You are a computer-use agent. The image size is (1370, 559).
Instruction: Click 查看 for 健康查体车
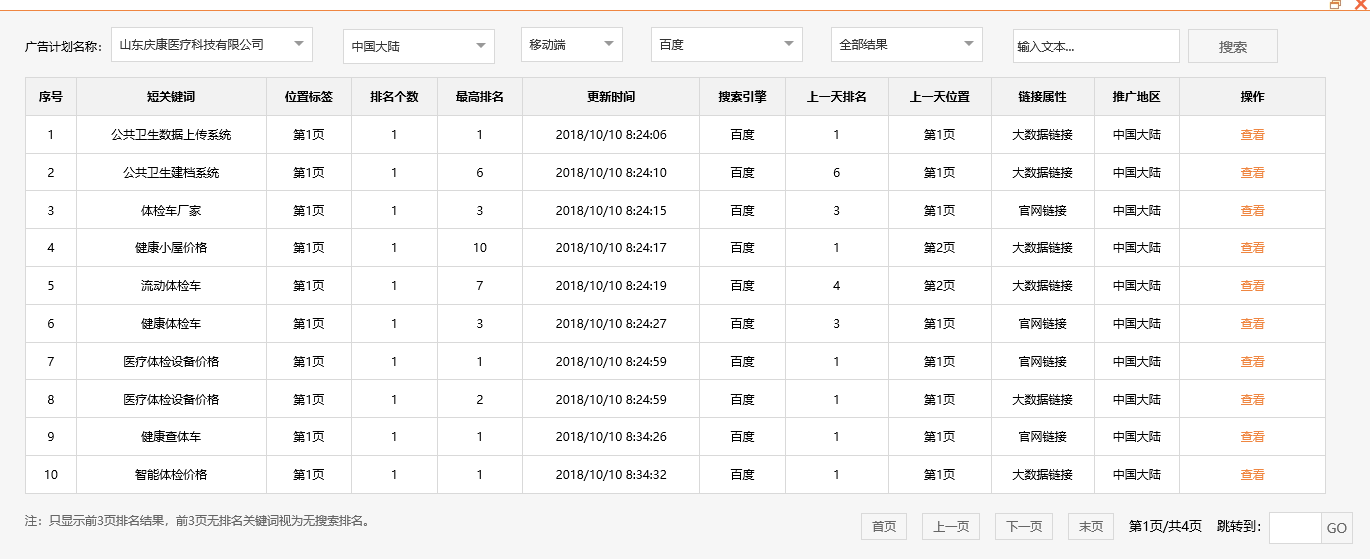pyautogui.click(x=1252, y=437)
